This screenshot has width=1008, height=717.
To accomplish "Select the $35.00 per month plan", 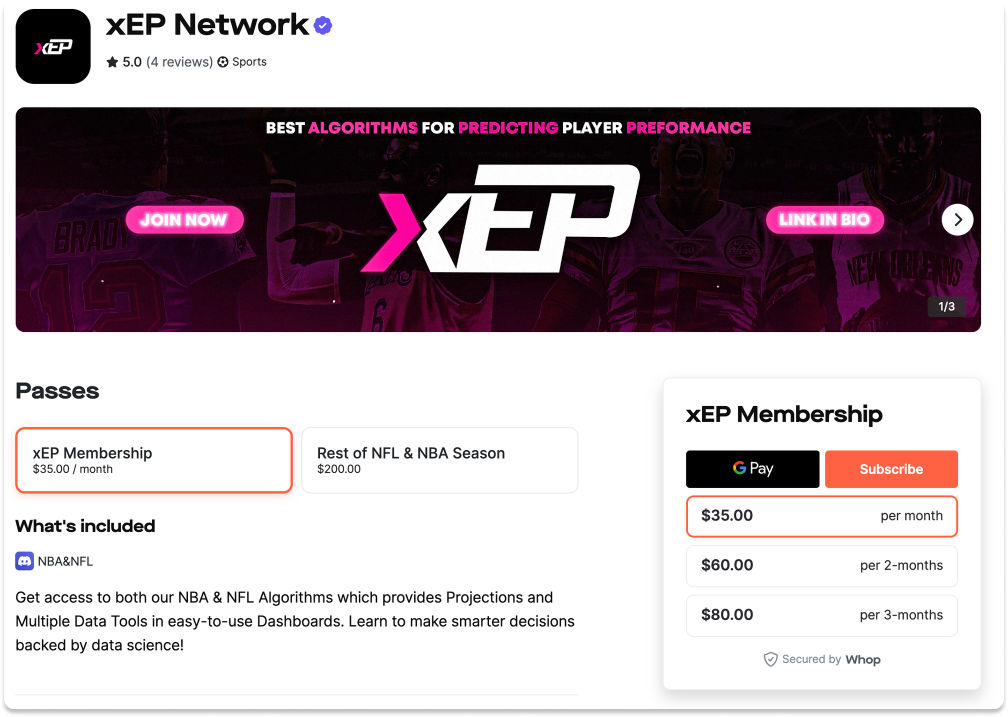I will pyautogui.click(x=821, y=516).
